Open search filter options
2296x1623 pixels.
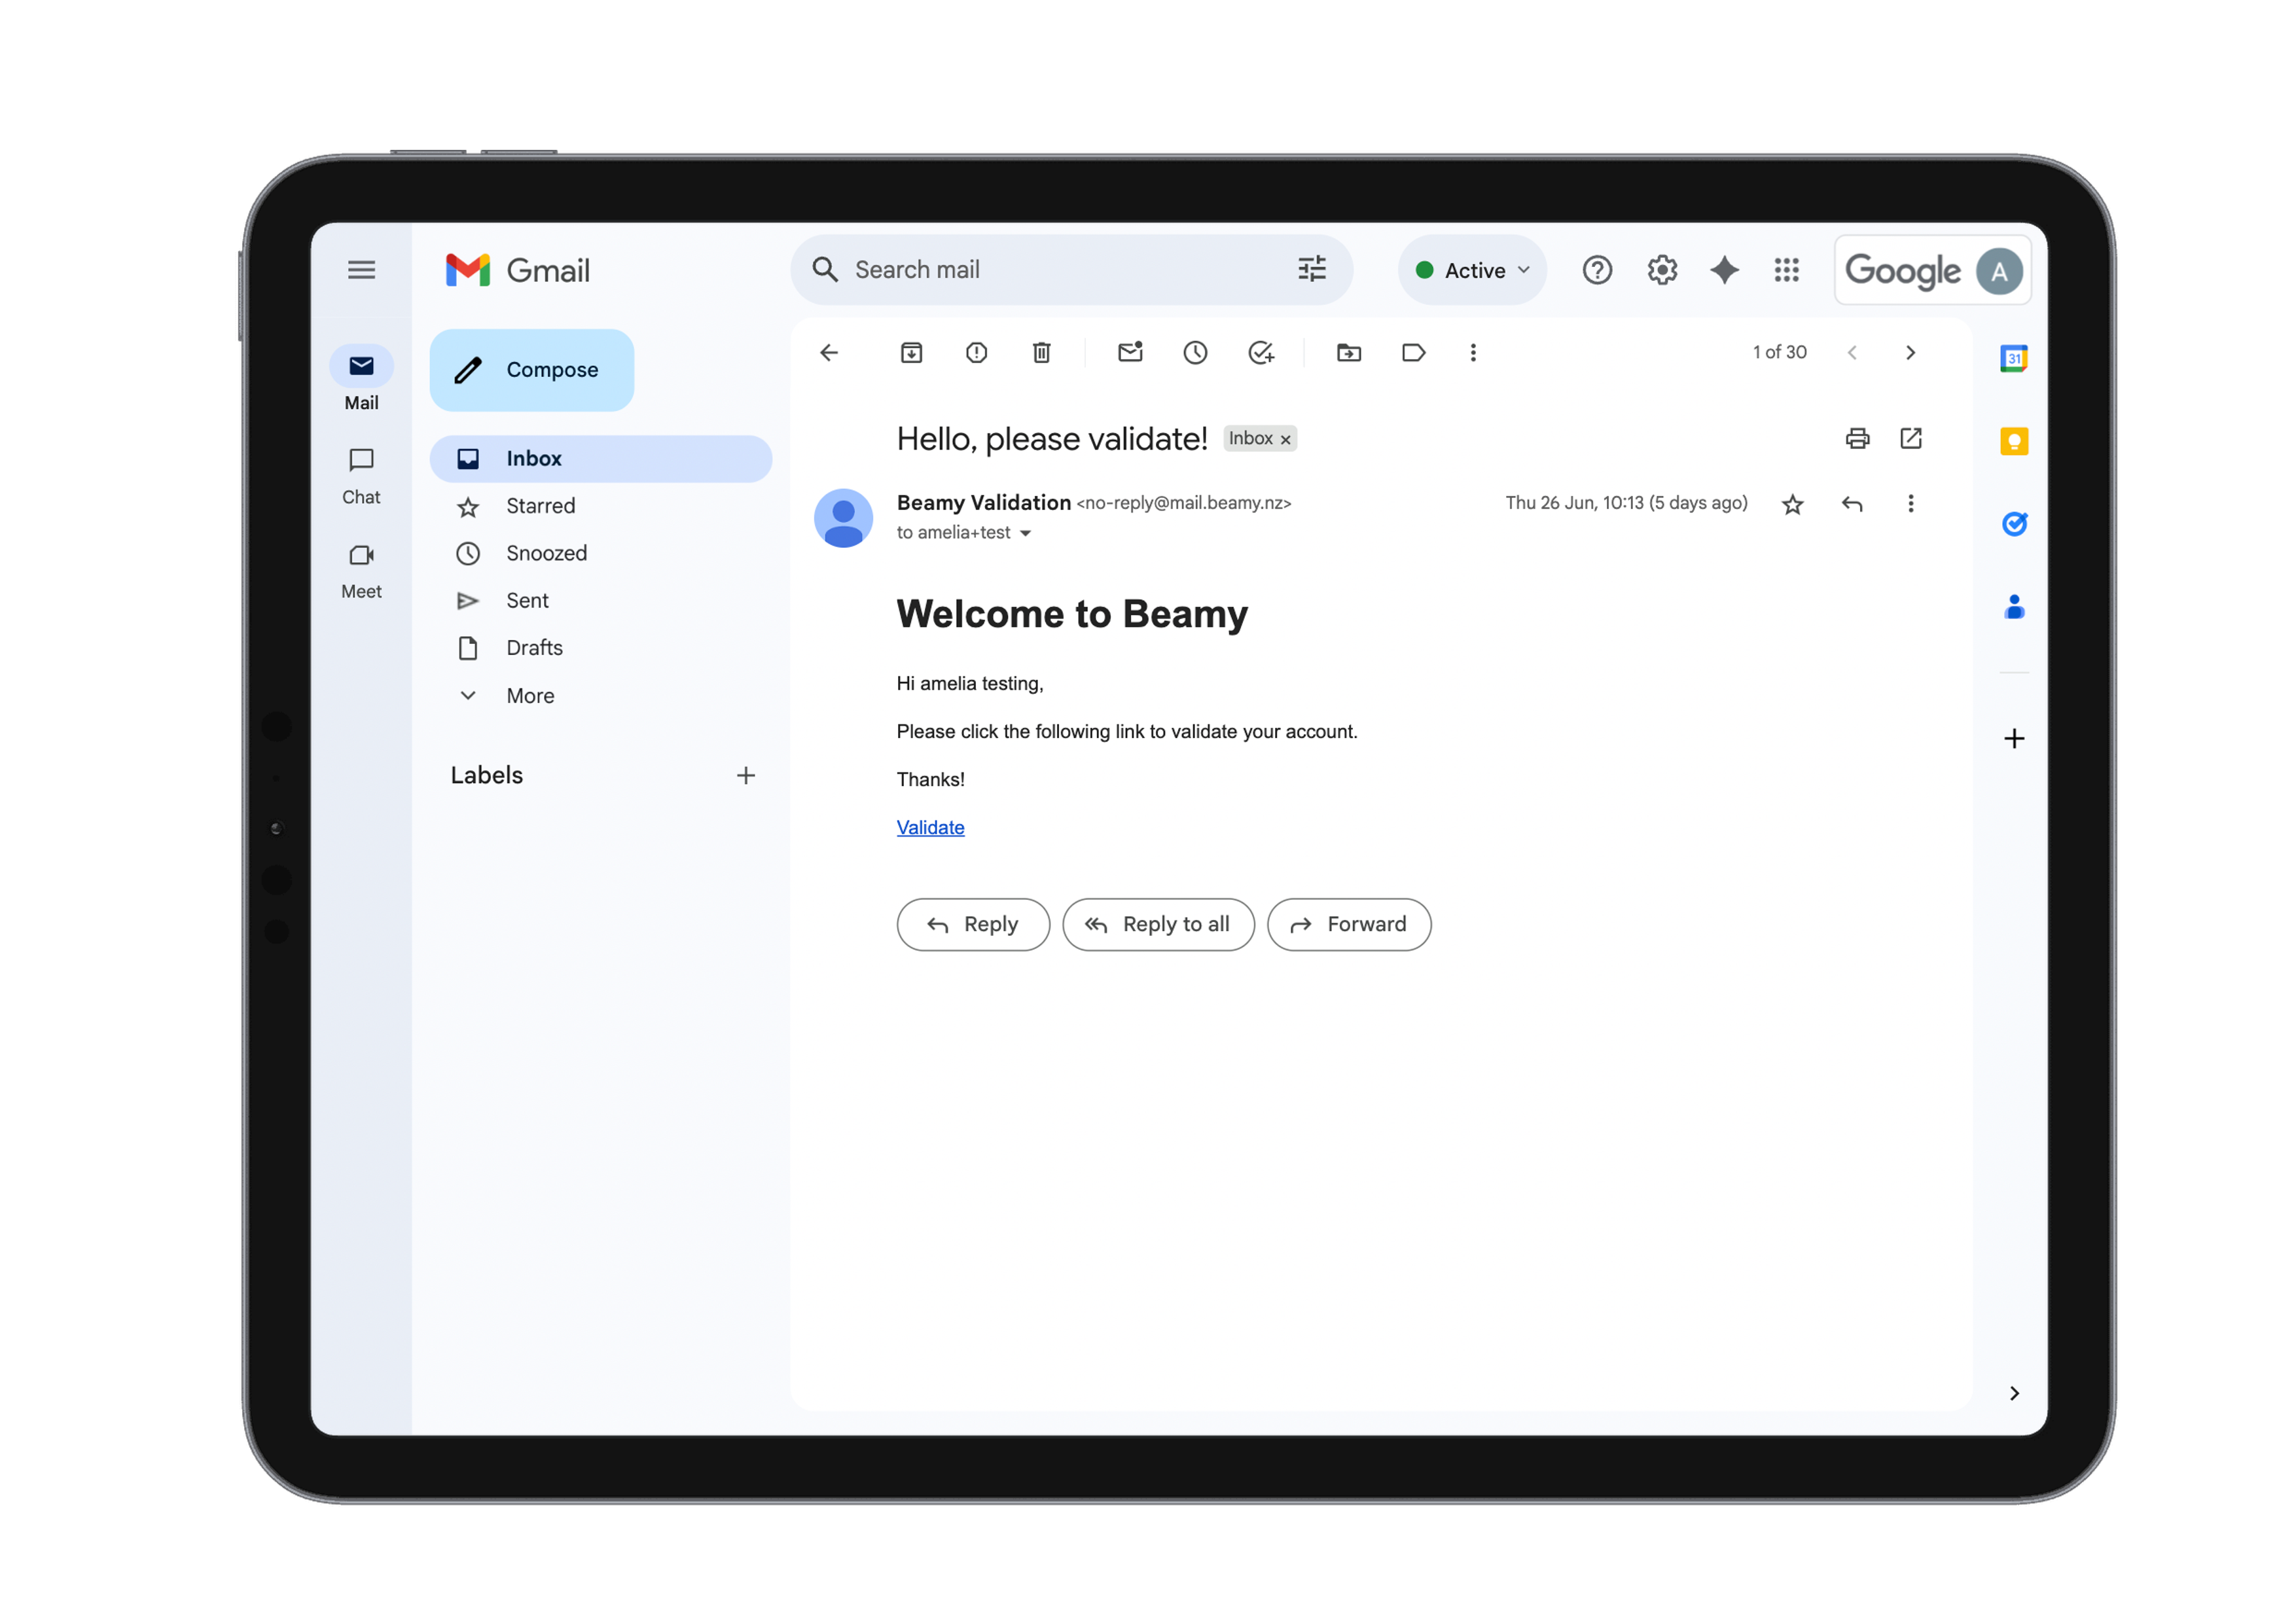pyautogui.click(x=1312, y=269)
